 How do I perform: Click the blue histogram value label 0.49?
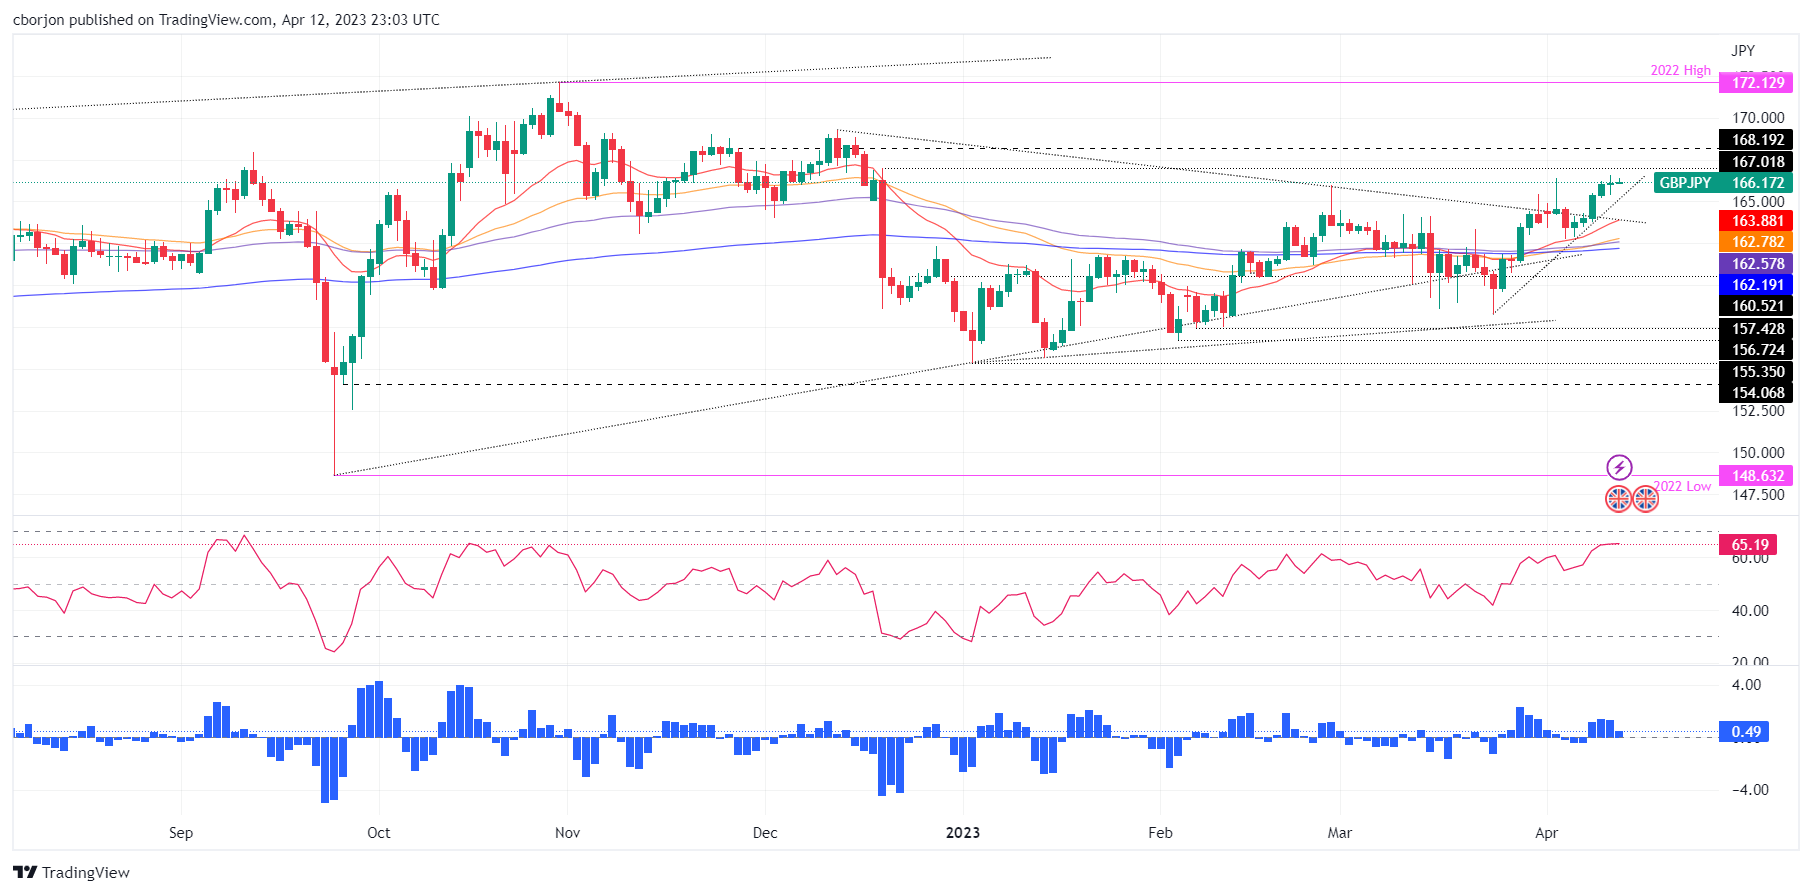pos(1745,732)
